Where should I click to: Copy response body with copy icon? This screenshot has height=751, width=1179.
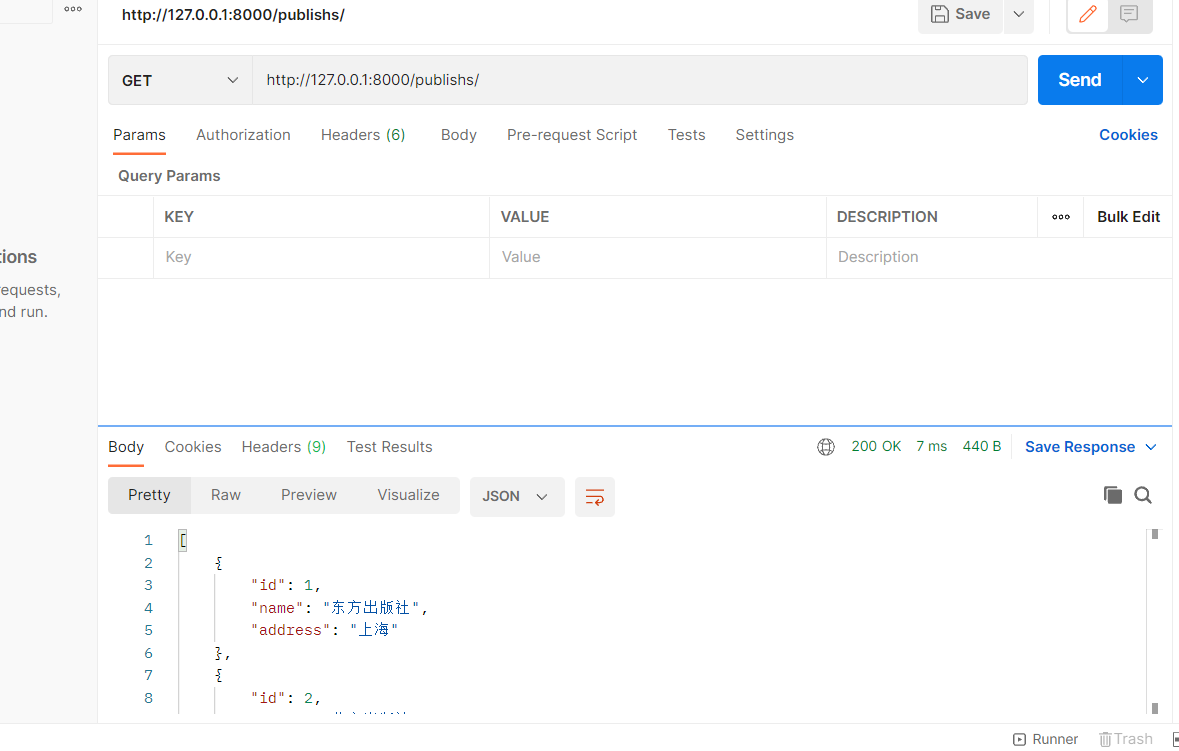(x=1112, y=495)
